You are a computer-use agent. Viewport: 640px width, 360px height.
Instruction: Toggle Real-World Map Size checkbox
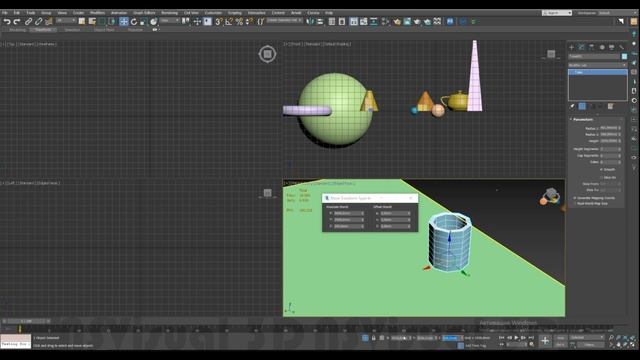pyautogui.click(x=575, y=203)
